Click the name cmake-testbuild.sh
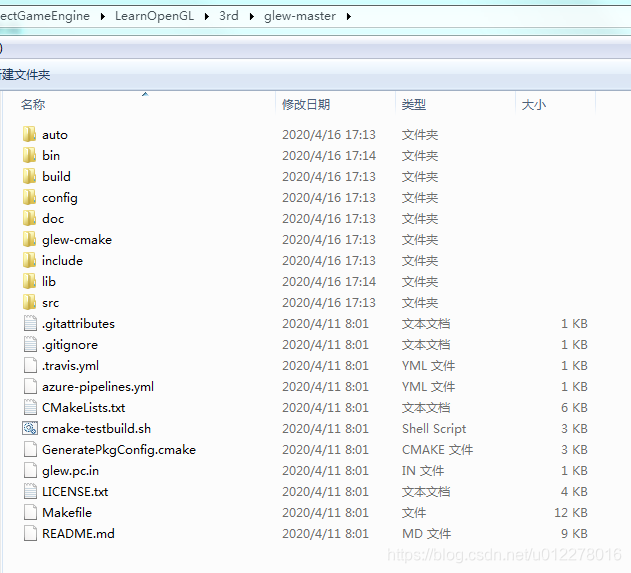This screenshot has height=573, width=631. [97, 429]
